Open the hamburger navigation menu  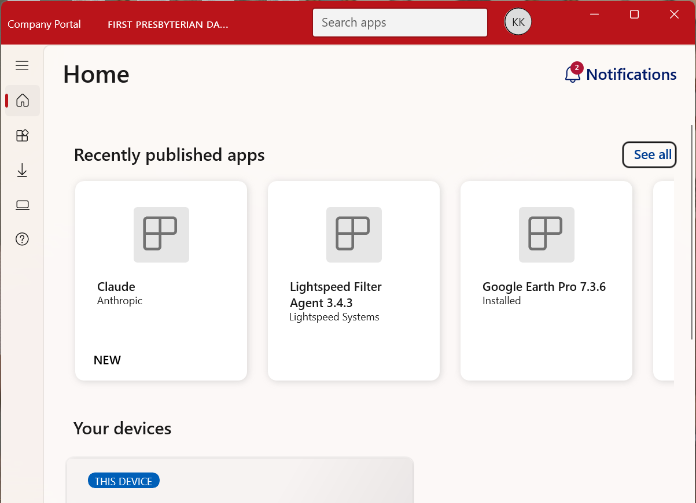22,65
